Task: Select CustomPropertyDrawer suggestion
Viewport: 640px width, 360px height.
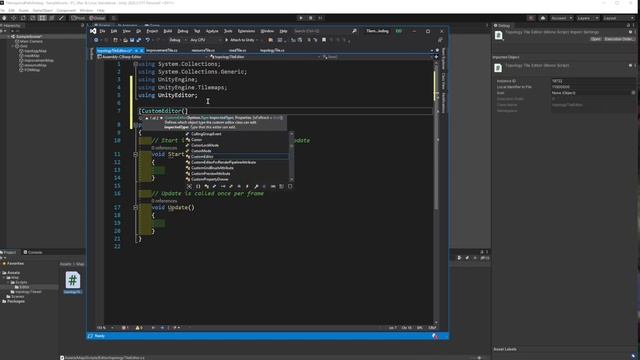Action: pos(237,180)
